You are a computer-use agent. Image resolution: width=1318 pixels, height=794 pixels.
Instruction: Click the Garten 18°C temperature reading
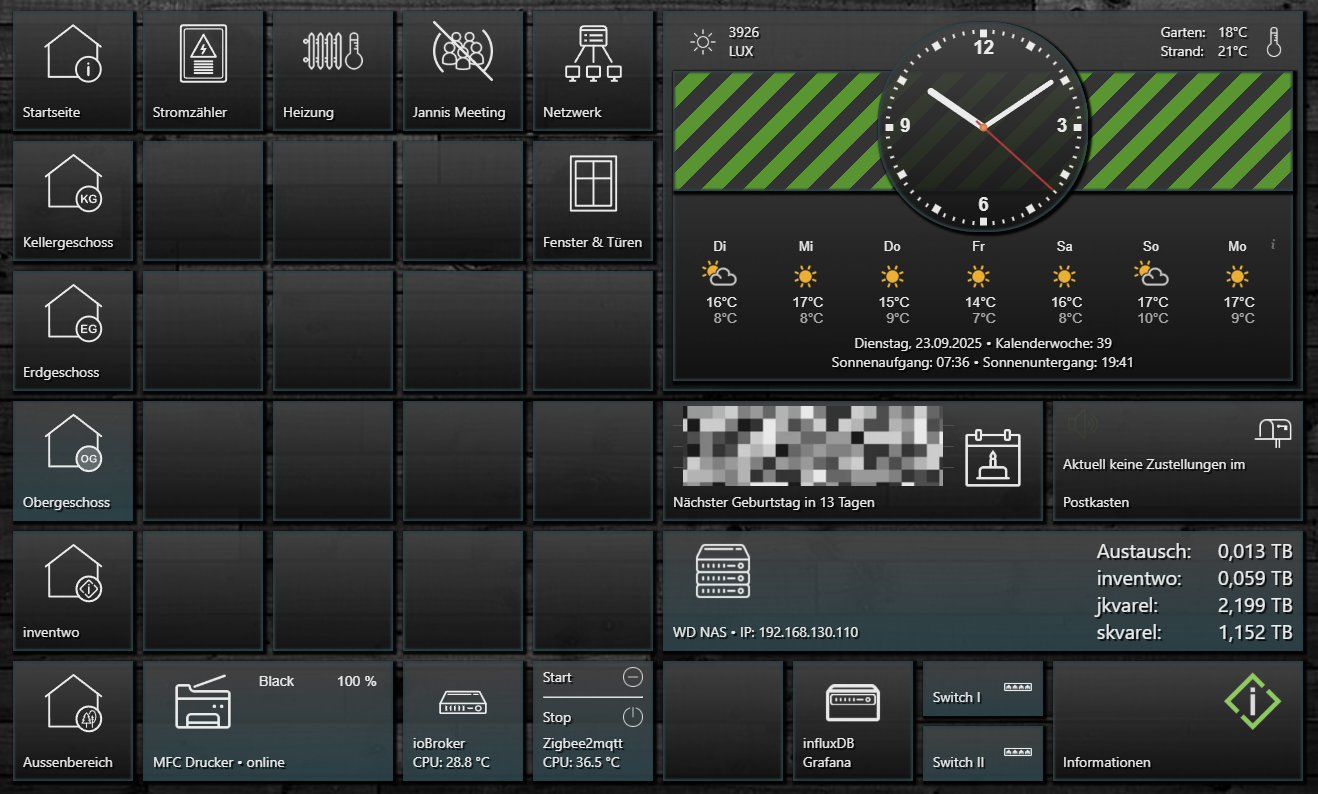pyautogui.click(x=1204, y=32)
